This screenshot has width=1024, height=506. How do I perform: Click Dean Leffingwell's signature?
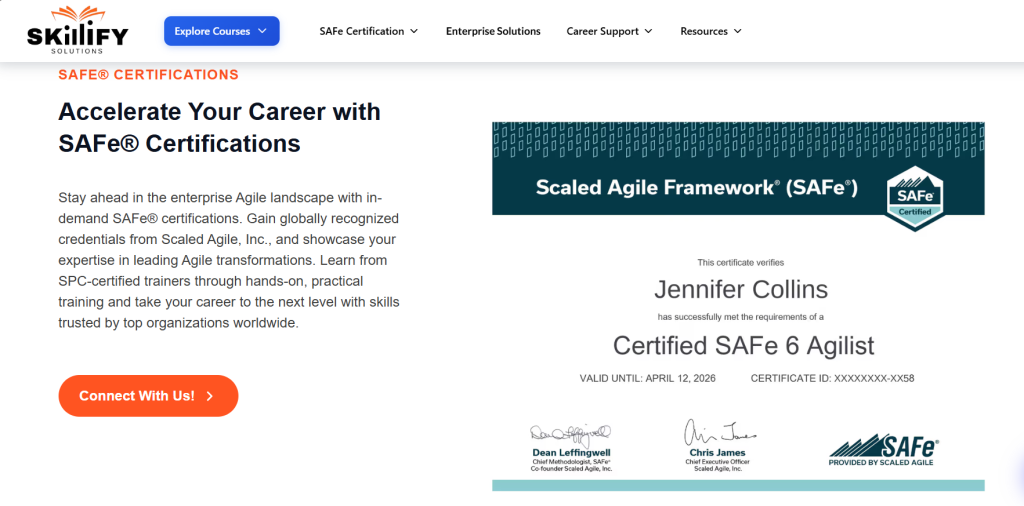[571, 433]
